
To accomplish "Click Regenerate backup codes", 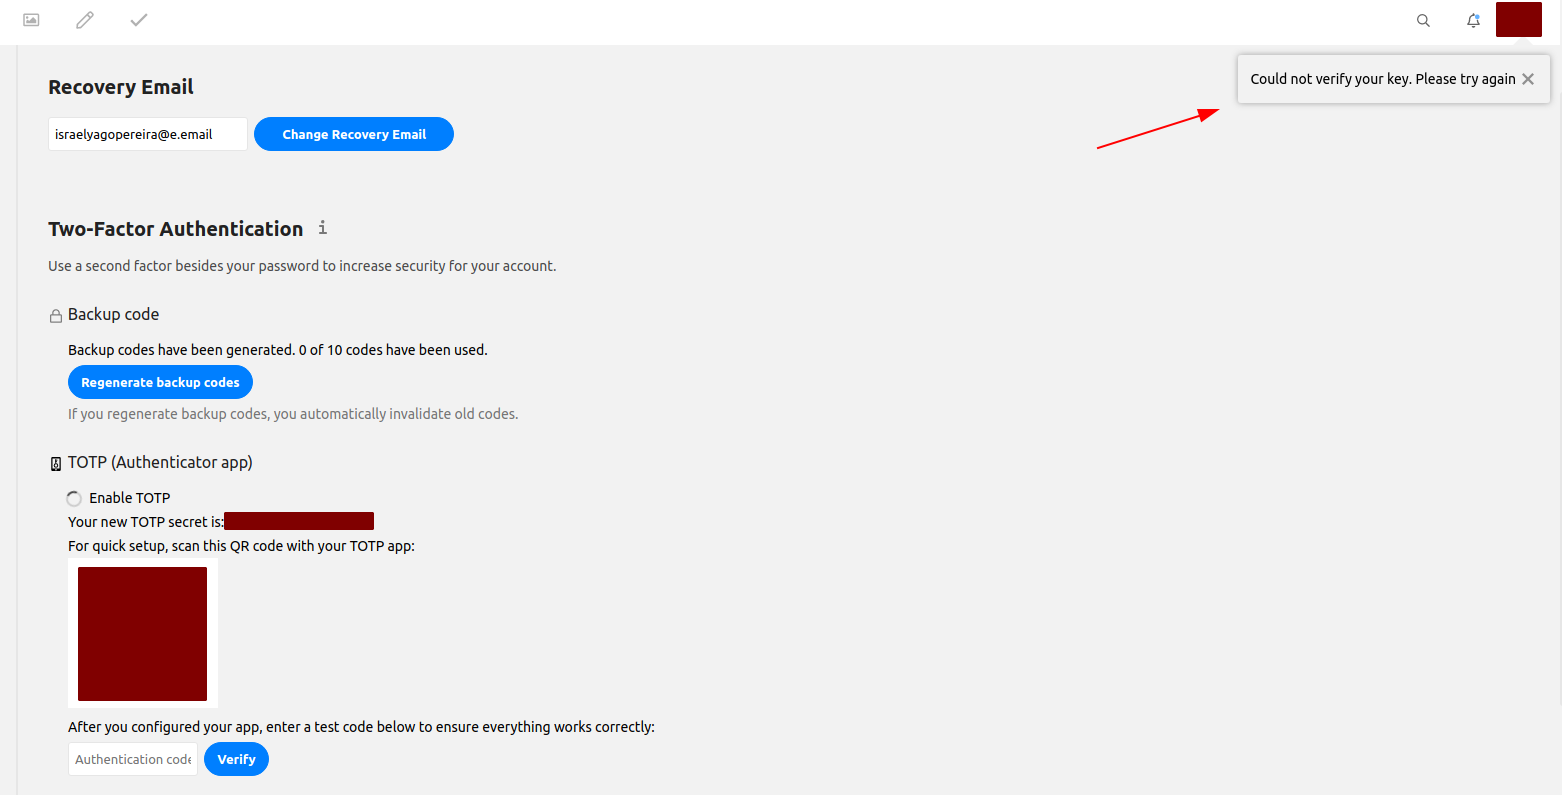I will [x=160, y=381].
